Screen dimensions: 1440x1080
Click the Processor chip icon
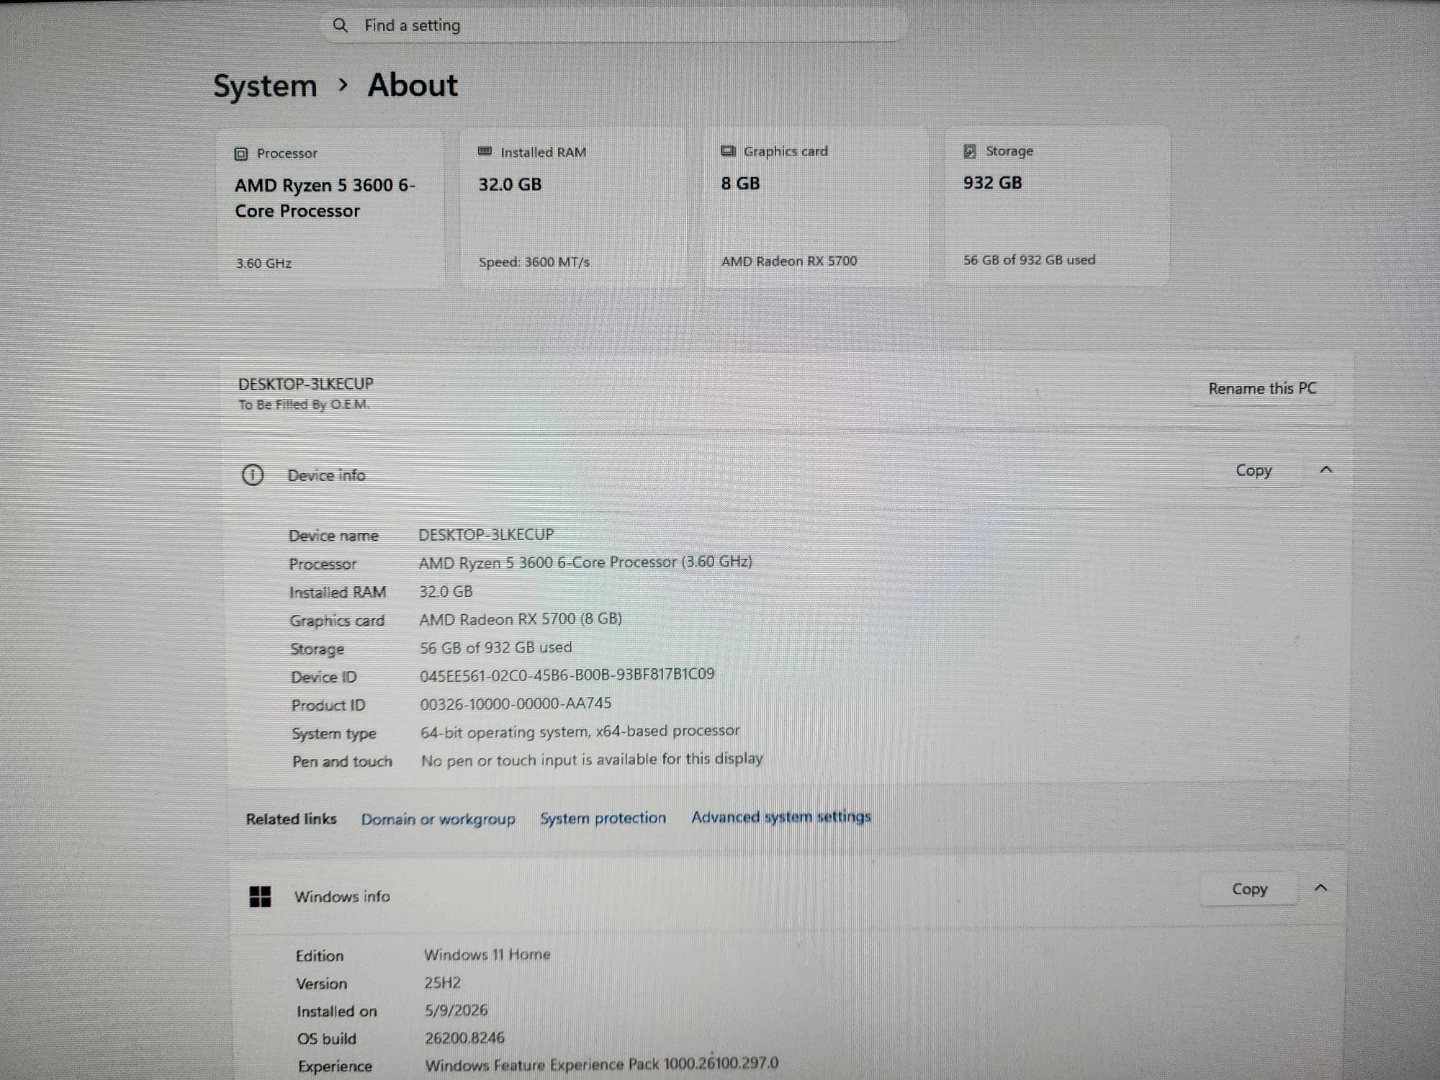tap(241, 154)
